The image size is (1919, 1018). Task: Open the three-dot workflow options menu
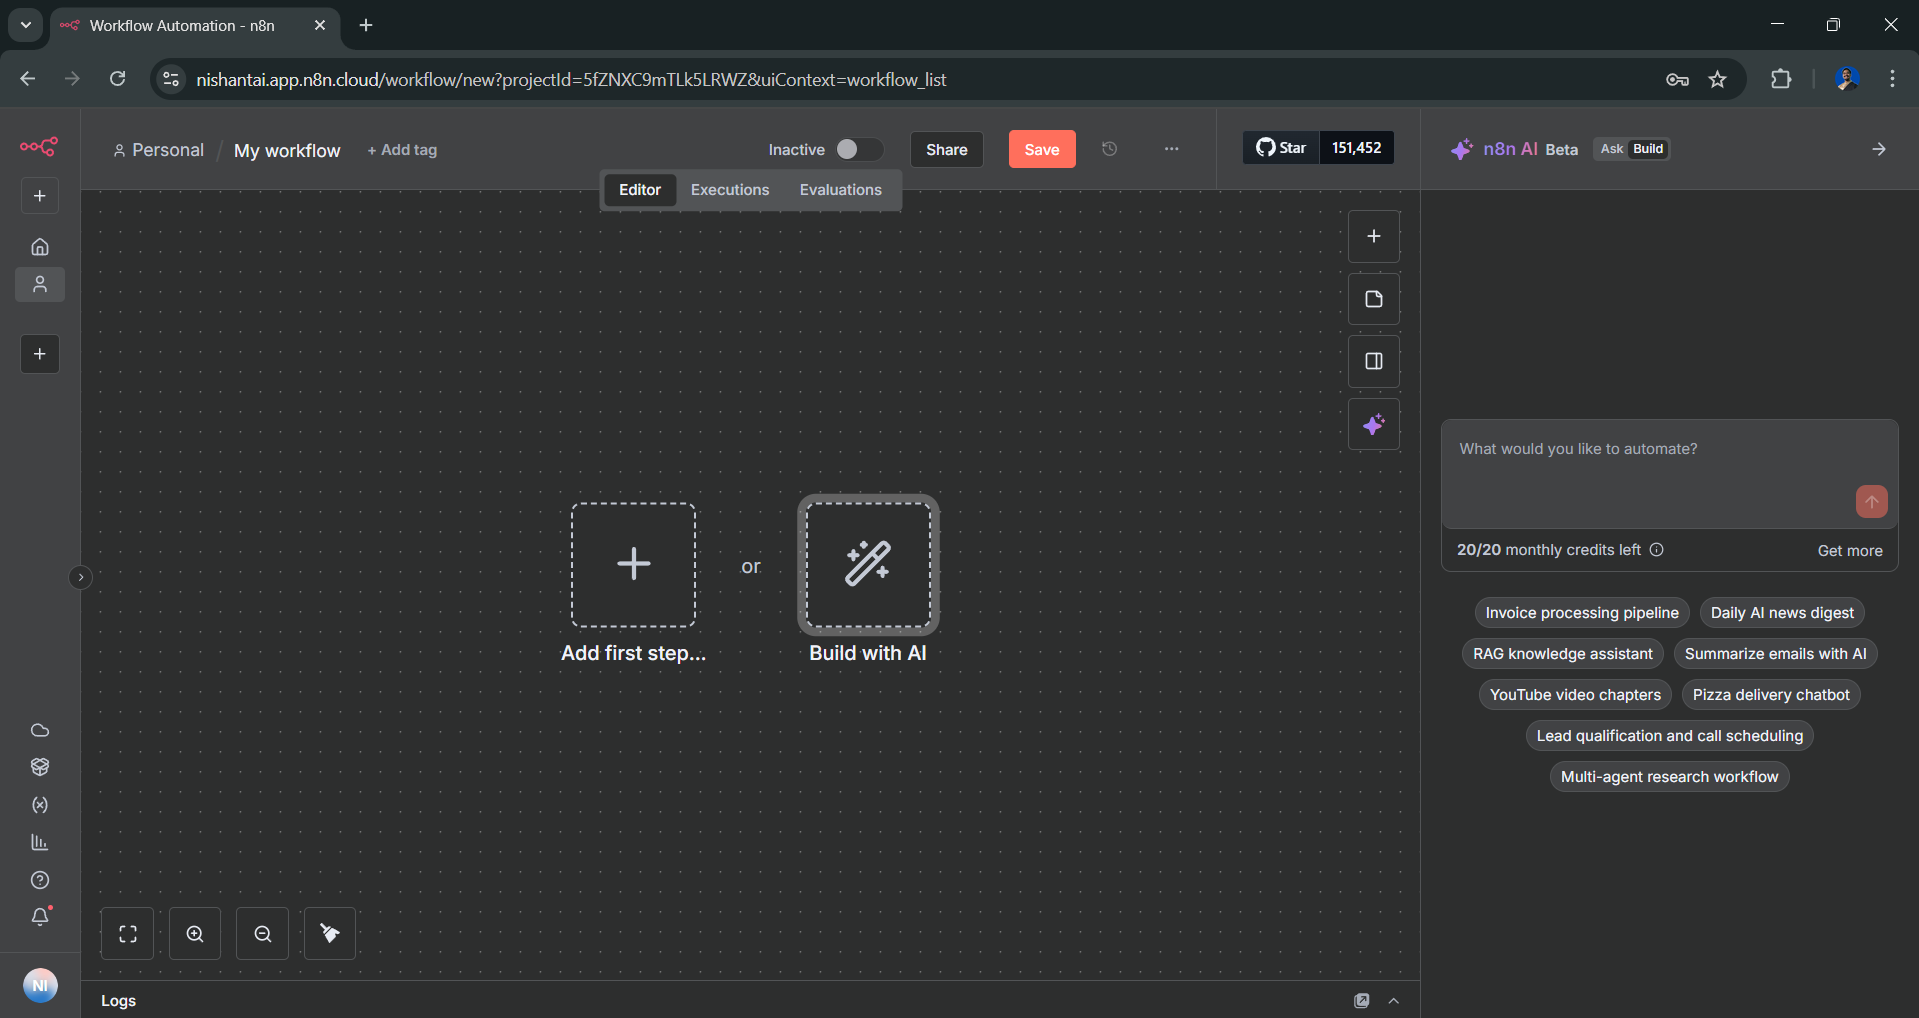1171,149
